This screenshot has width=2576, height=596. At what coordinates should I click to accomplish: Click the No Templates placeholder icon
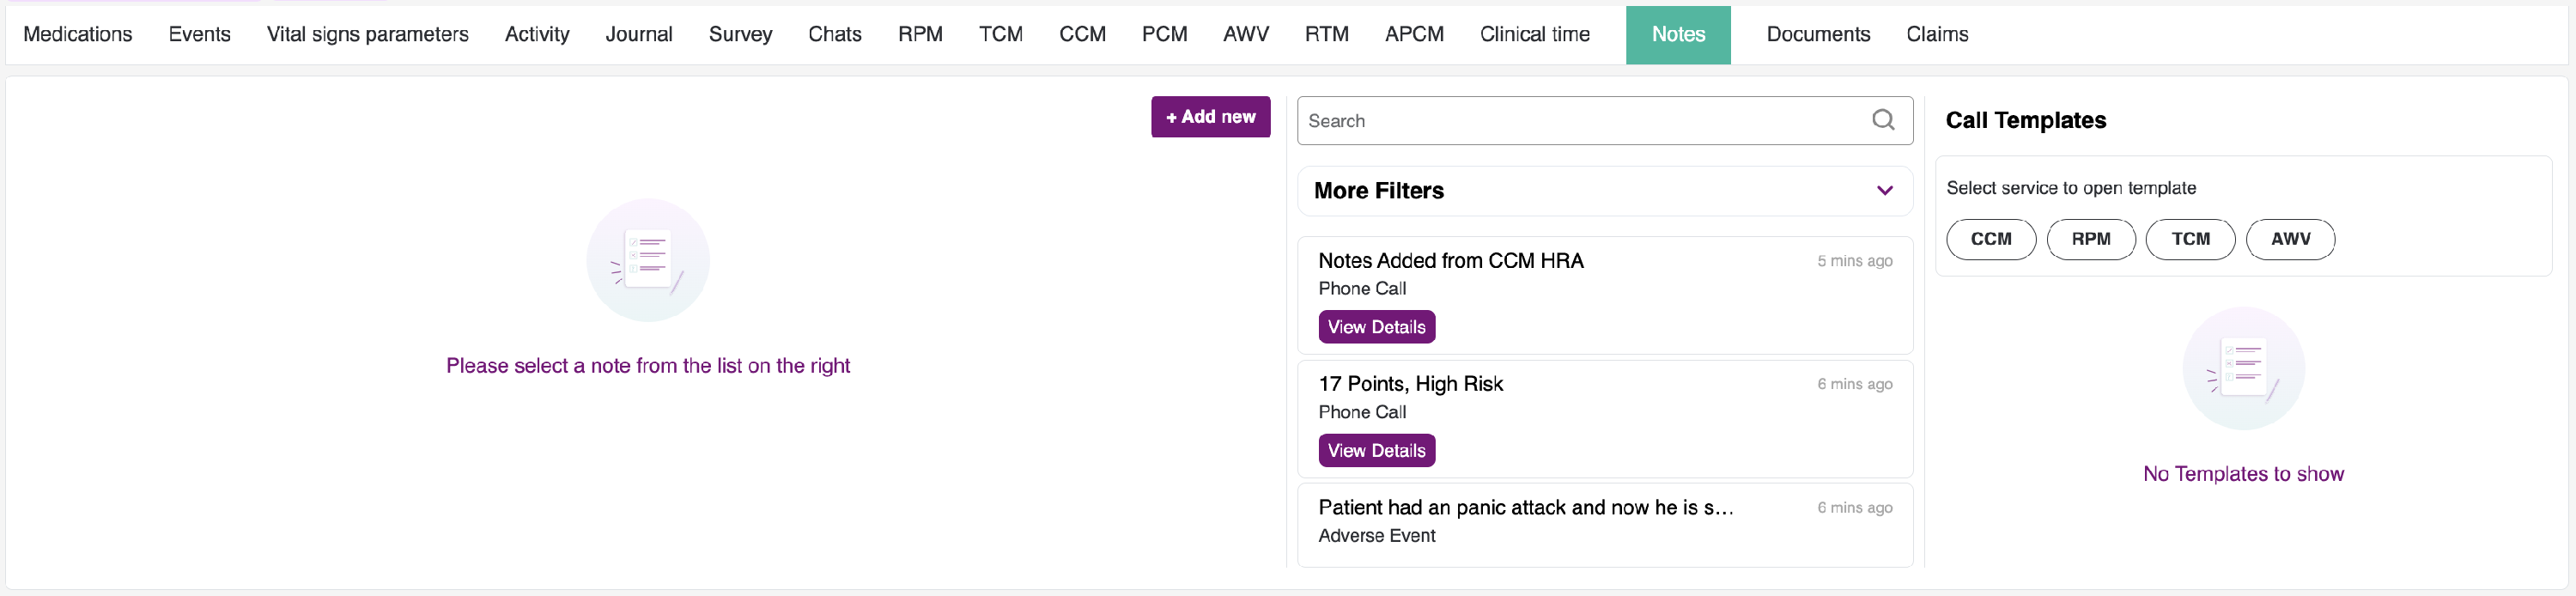pyautogui.click(x=2243, y=369)
